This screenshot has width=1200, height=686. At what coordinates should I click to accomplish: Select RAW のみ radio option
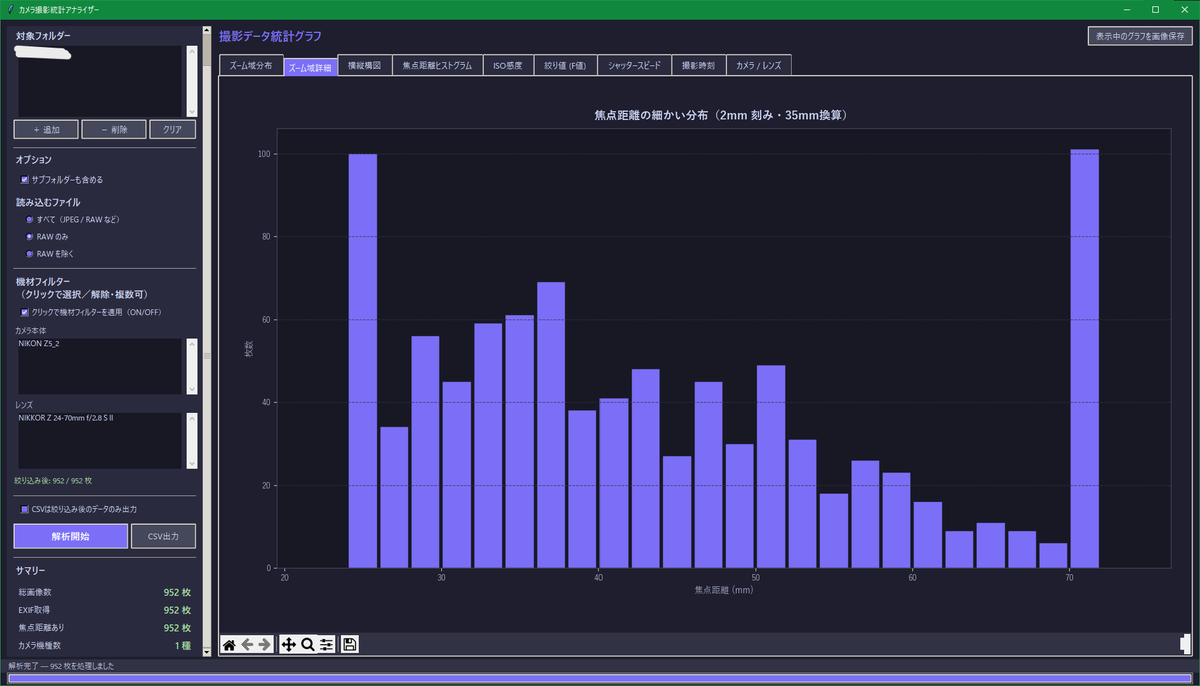(x=30, y=236)
